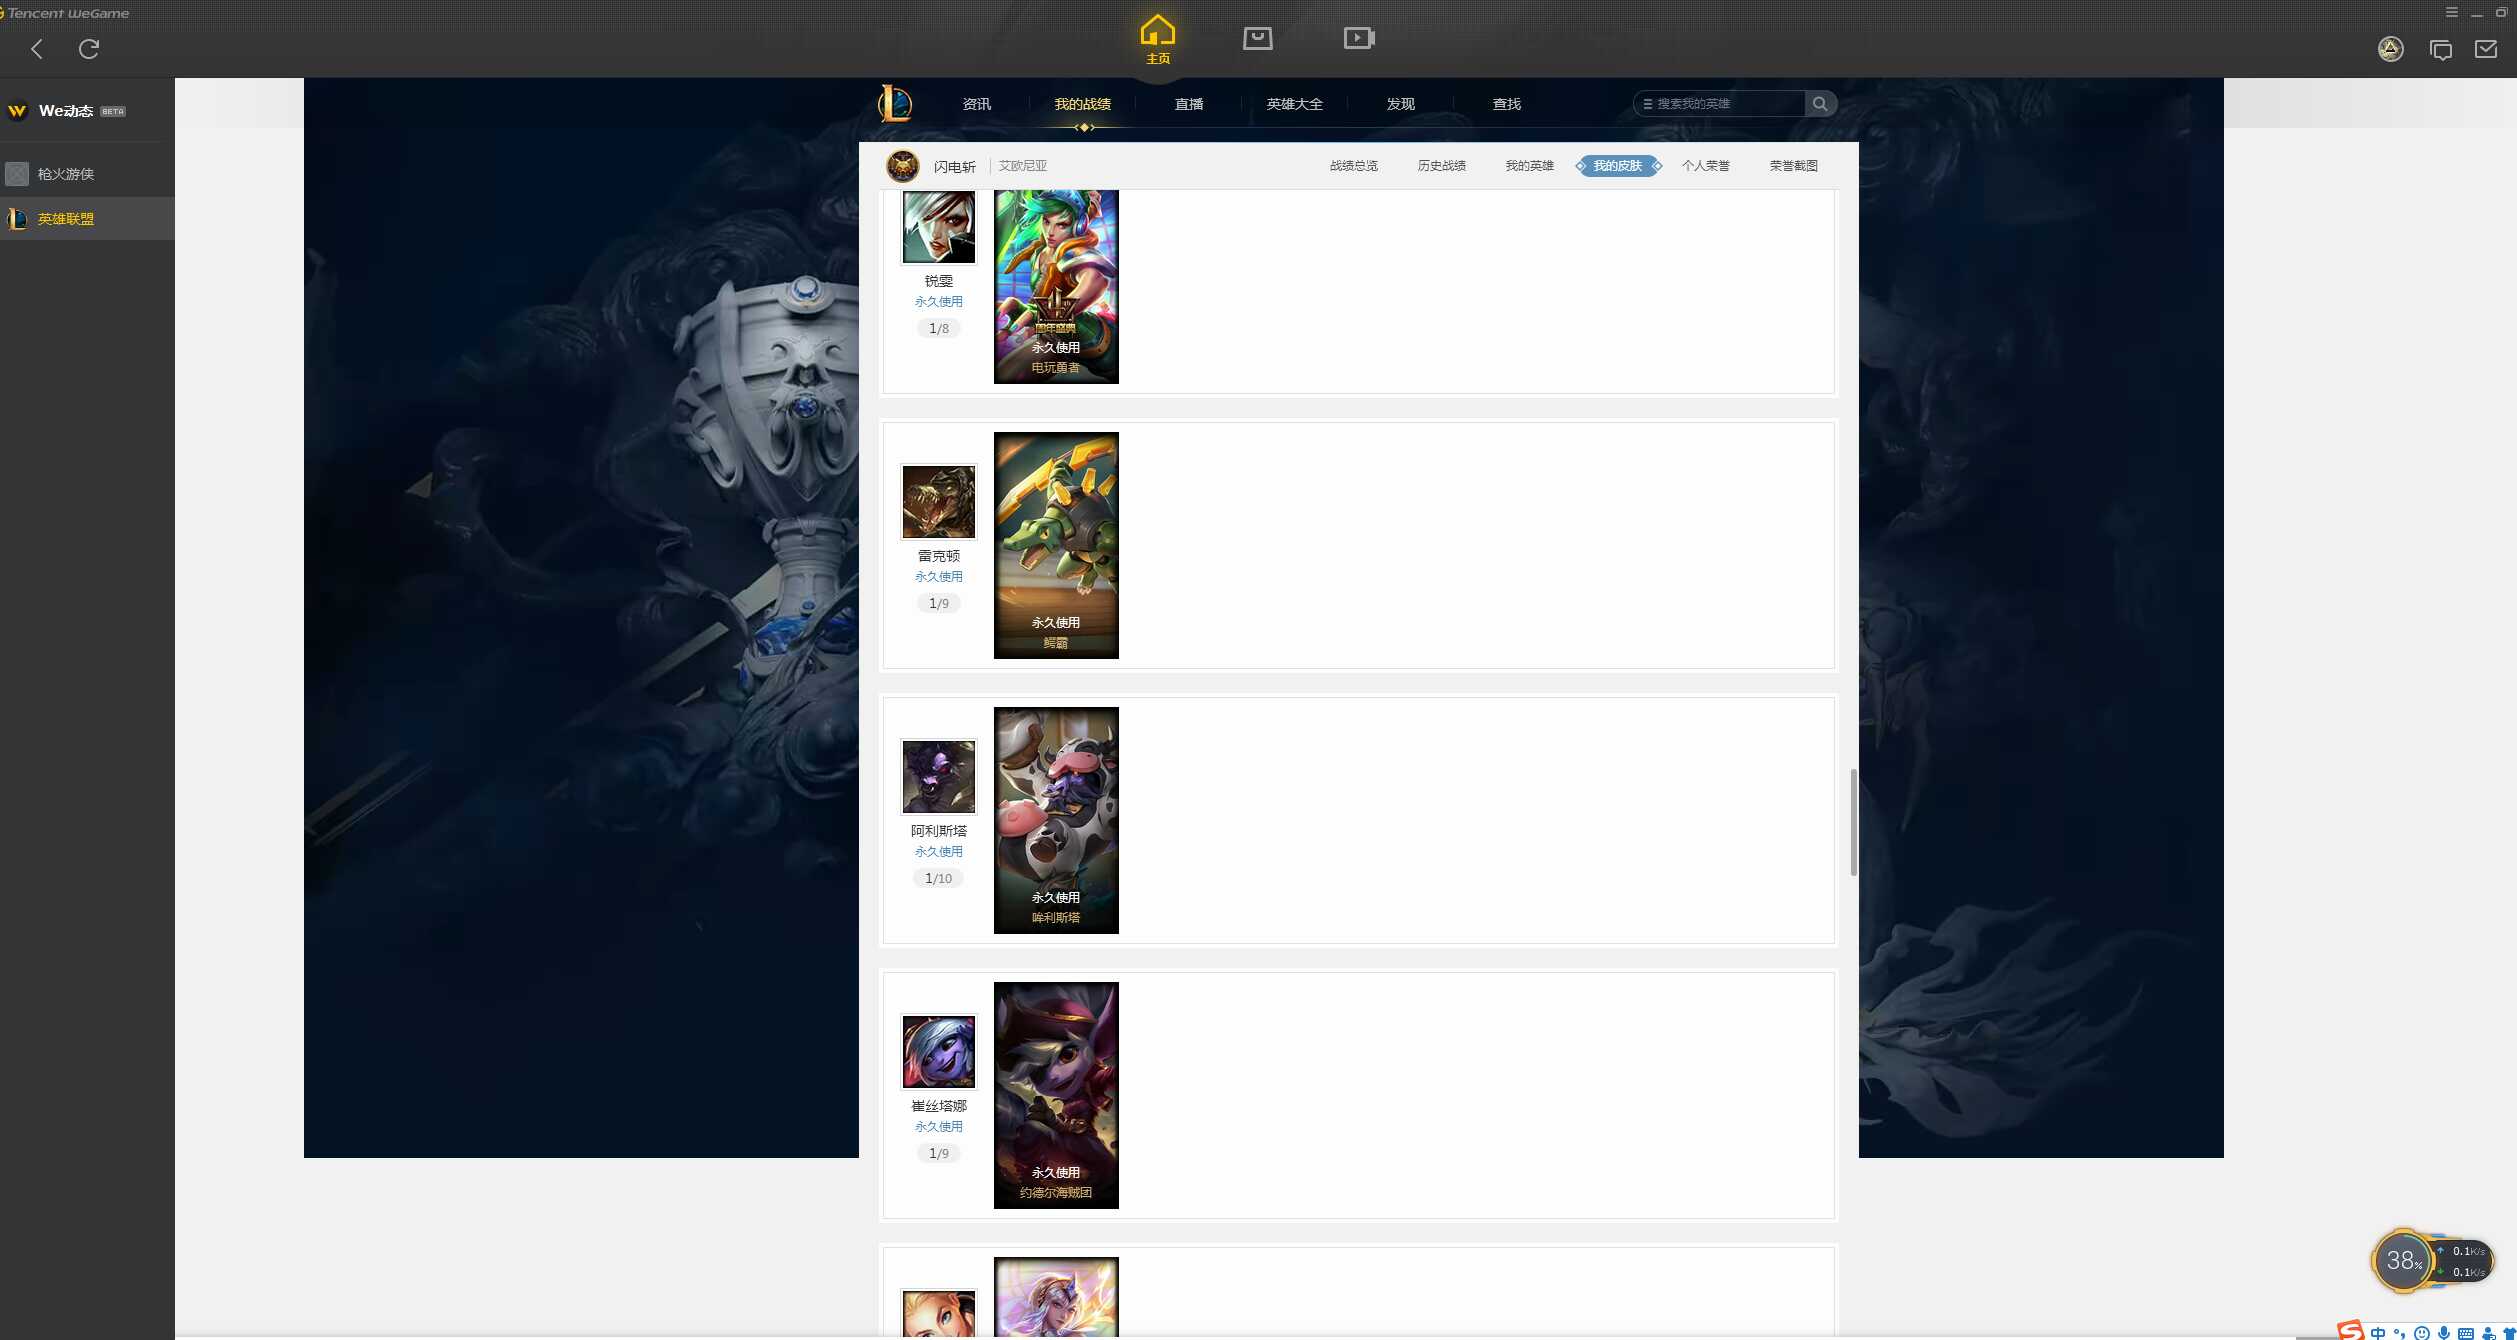Click the 直播 navigation link
2517x1340 pixels.
point(1188,104)
